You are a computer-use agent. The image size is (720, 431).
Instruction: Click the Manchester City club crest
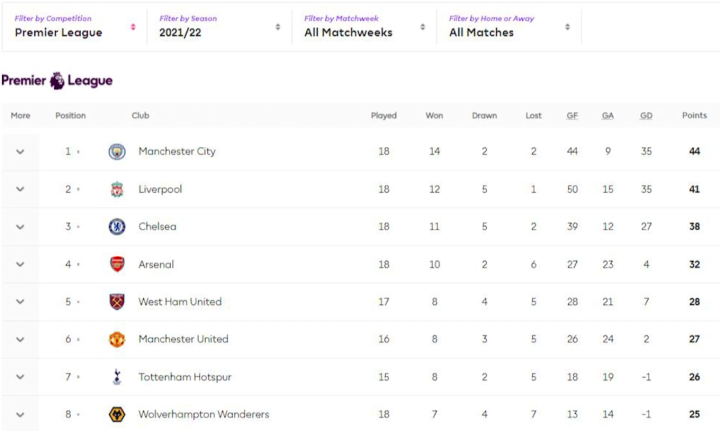[x=117, y=152]
